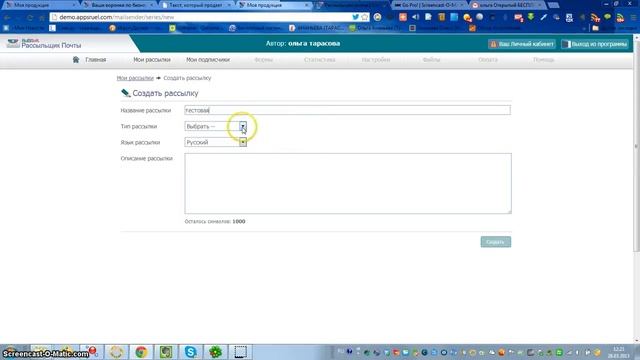Click into the Название рассылки field

click(x=347, y=110)
